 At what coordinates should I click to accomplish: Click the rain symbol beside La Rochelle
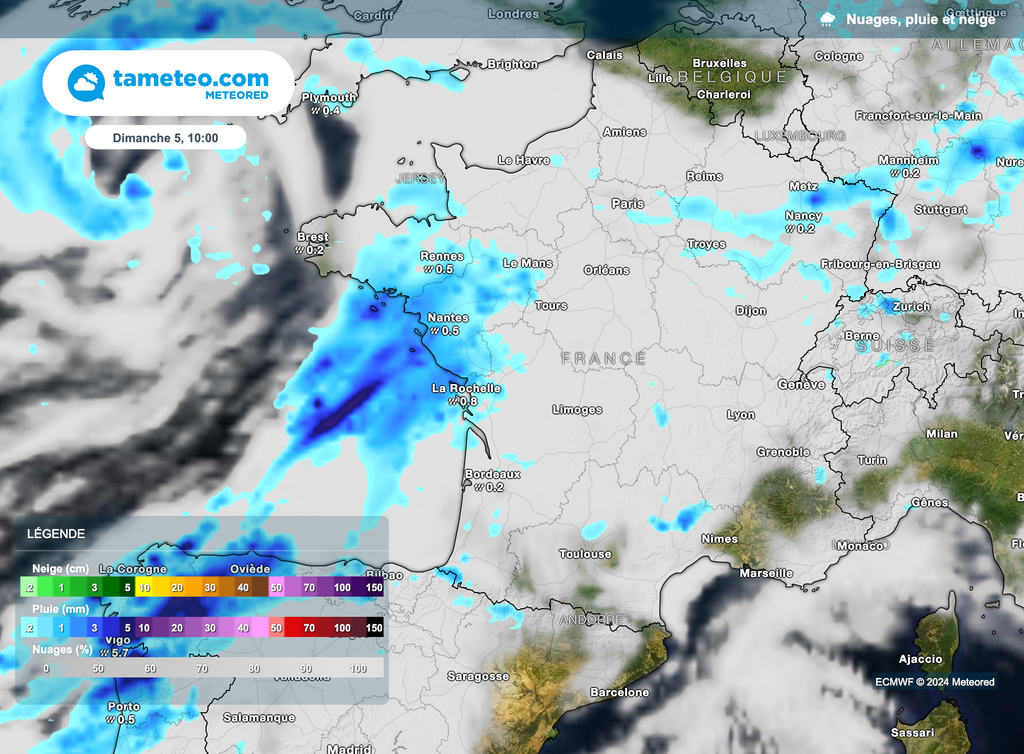[453, 399]
